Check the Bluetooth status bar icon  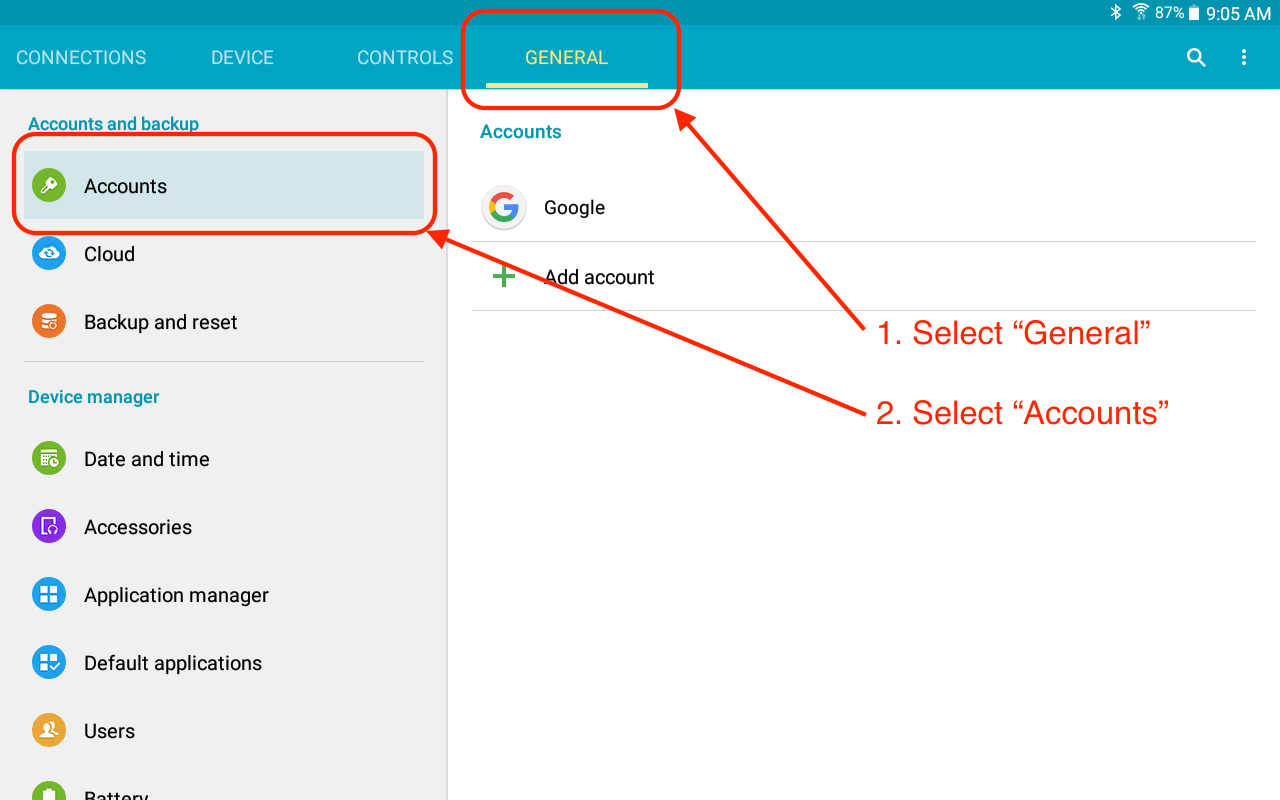pos(1115,13)
